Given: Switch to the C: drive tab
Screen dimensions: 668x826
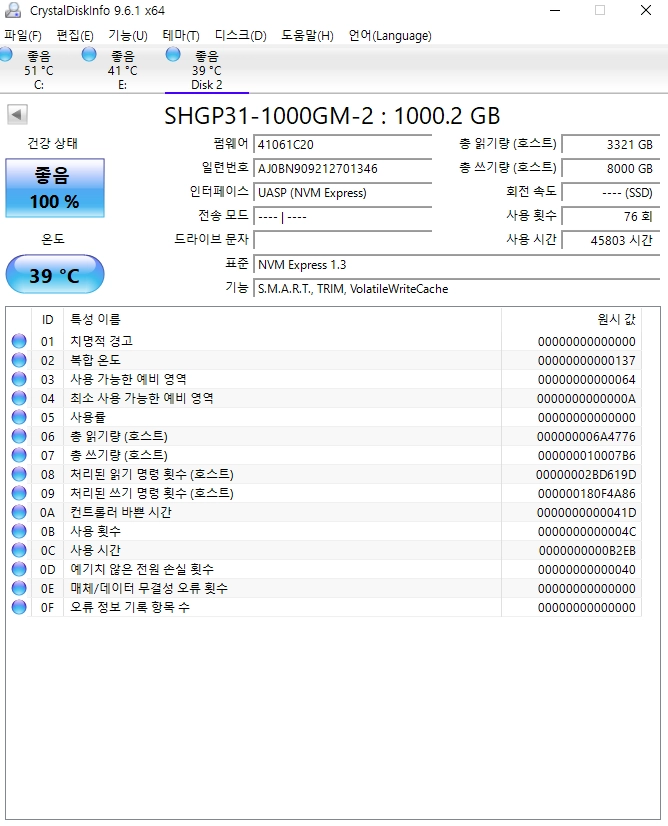Looking at the screenshot, I should [x=38, y=70].
